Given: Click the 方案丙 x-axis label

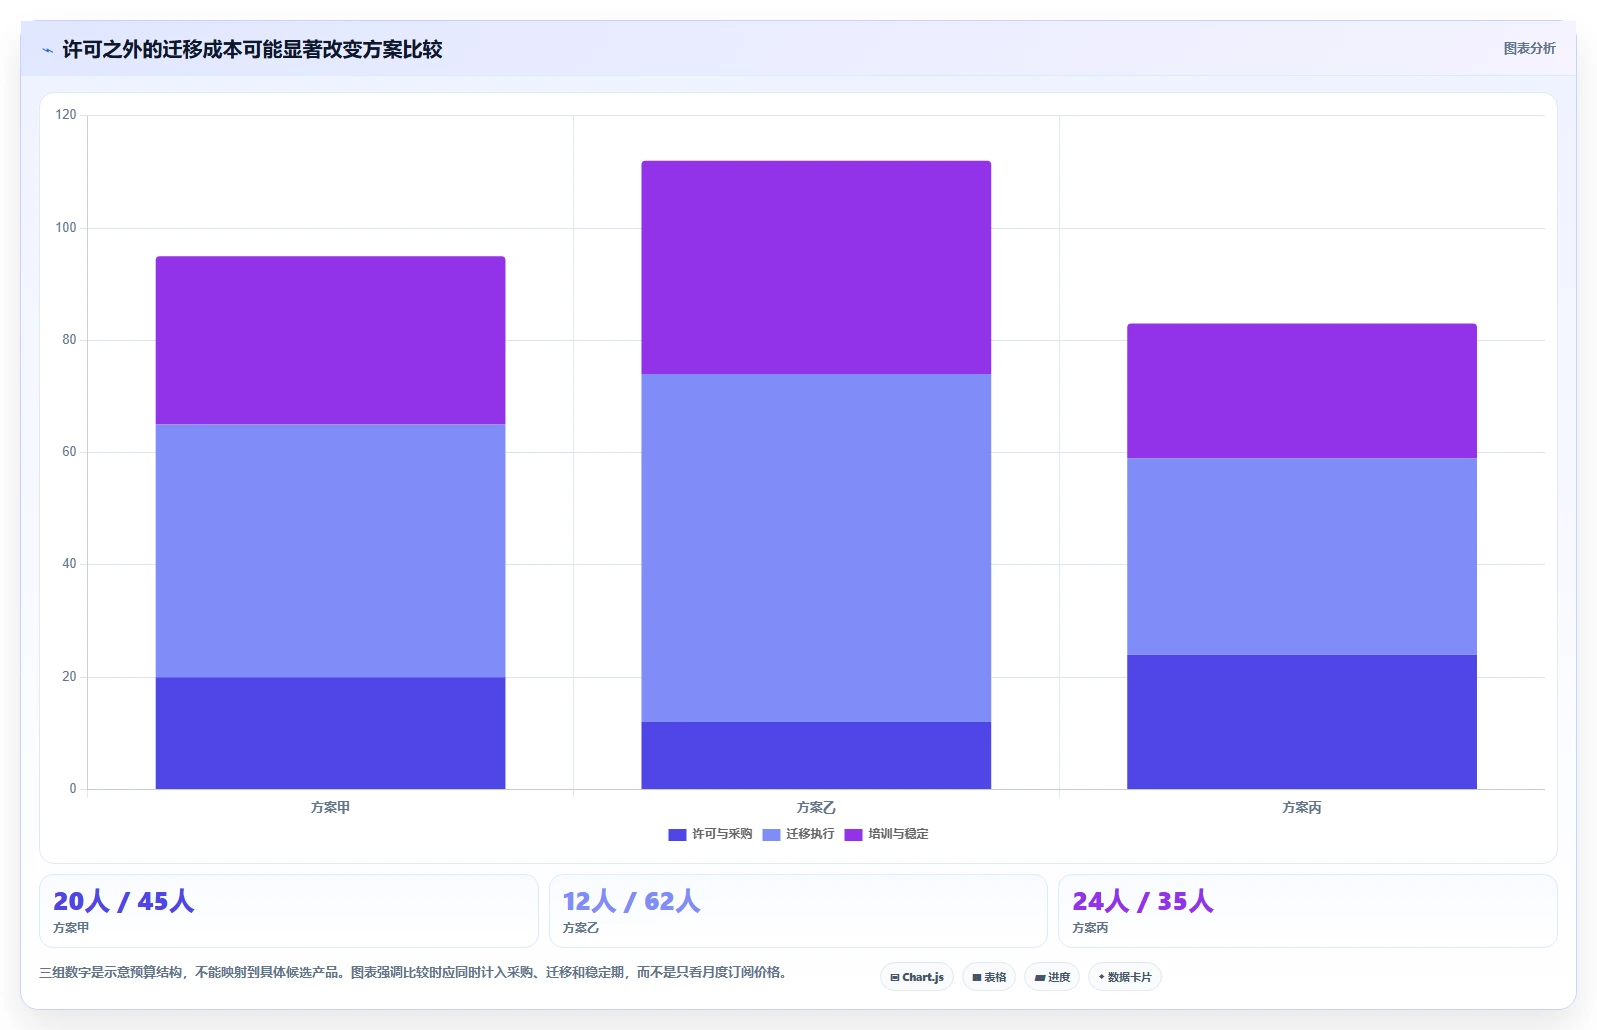Looking at the screenshot, I should [x=1302, y=807].
